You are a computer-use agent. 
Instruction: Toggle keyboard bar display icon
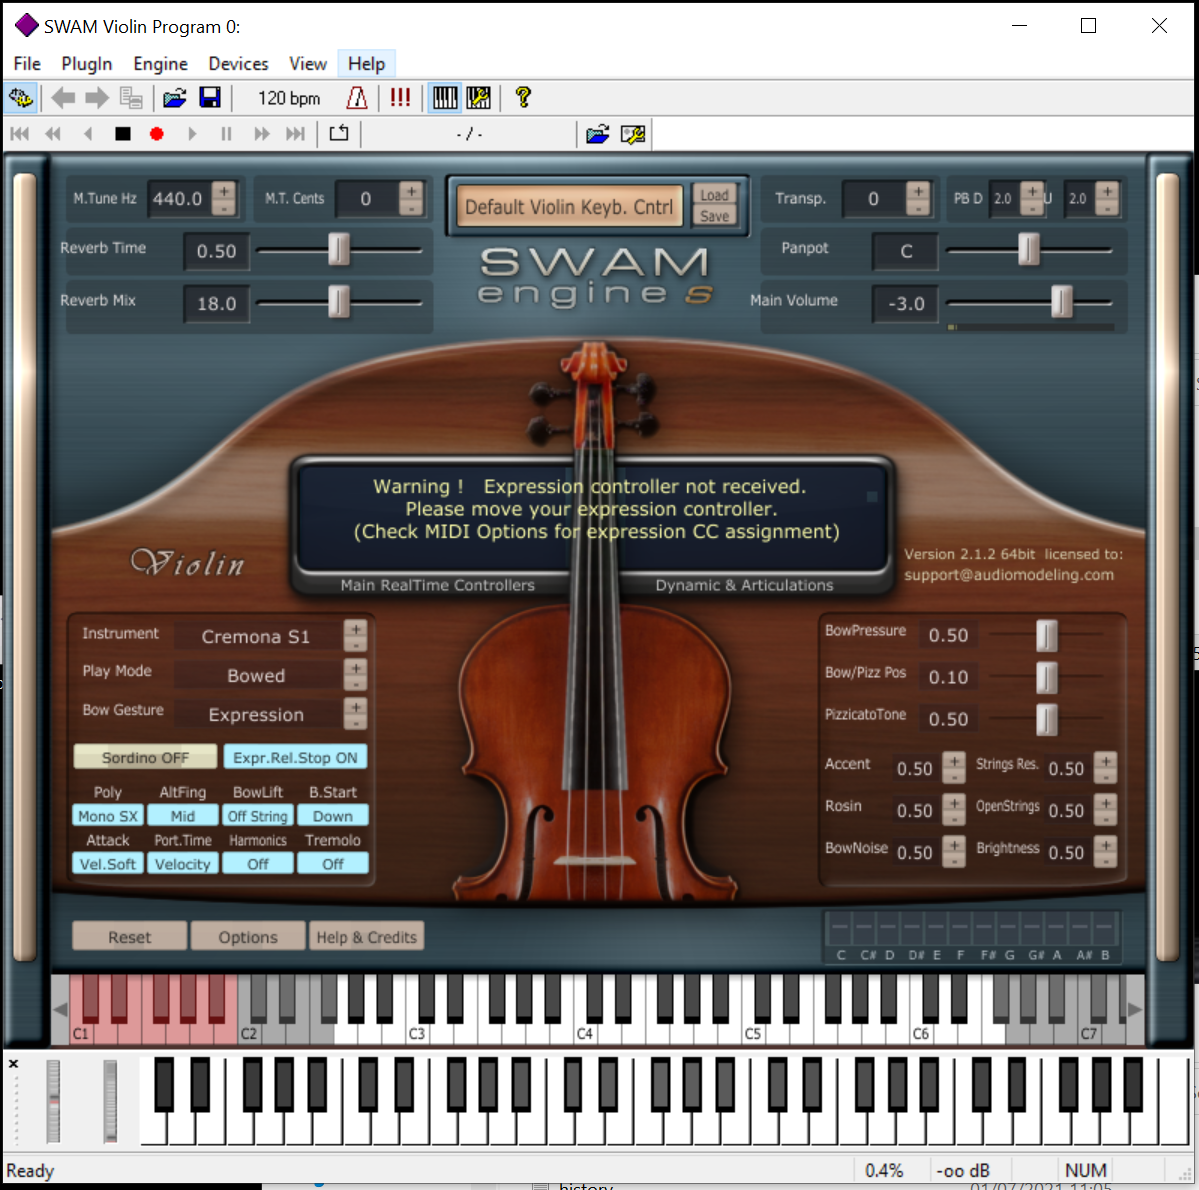click(x=445, y=98)
